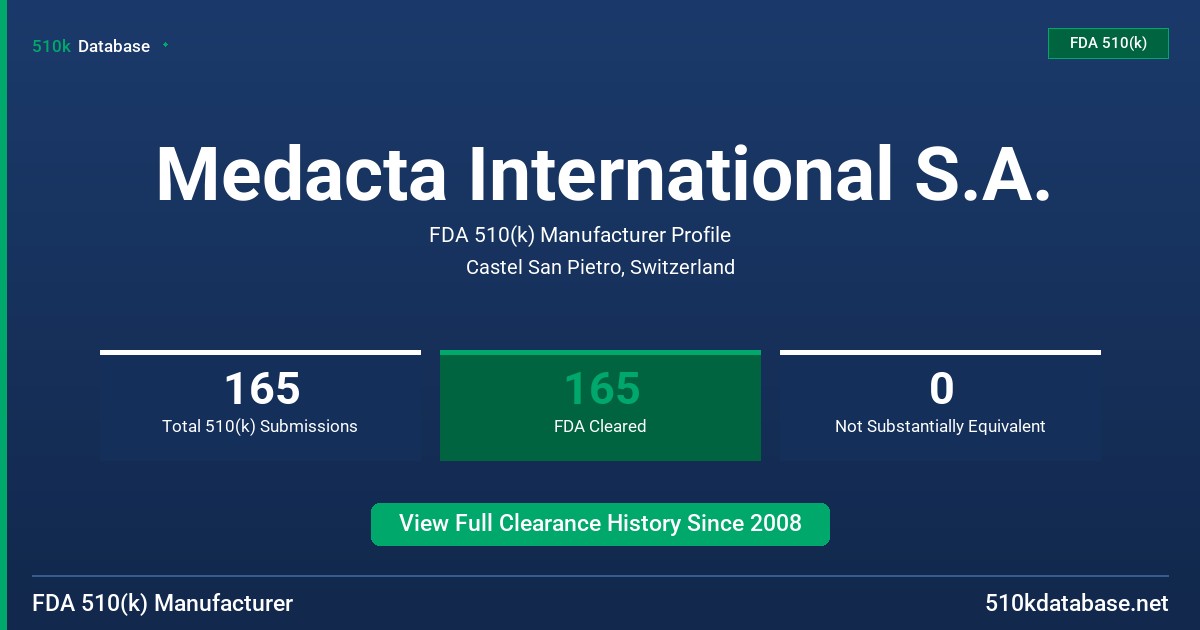Open the Total 510(k) Submissions card
The image size is (1200, 630).
pos(260,406)
